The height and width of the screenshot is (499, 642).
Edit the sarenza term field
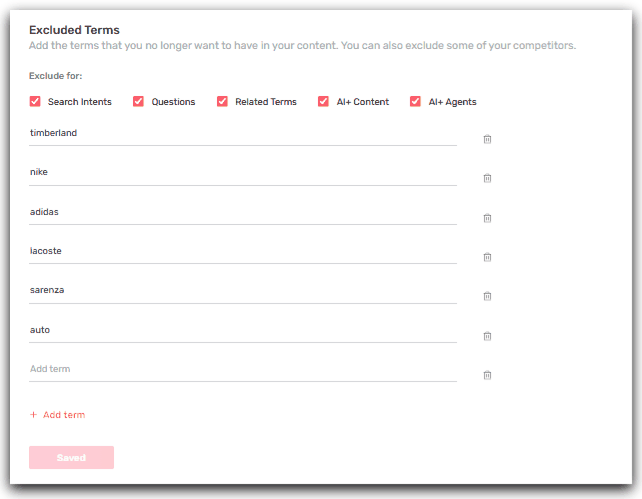242,290
